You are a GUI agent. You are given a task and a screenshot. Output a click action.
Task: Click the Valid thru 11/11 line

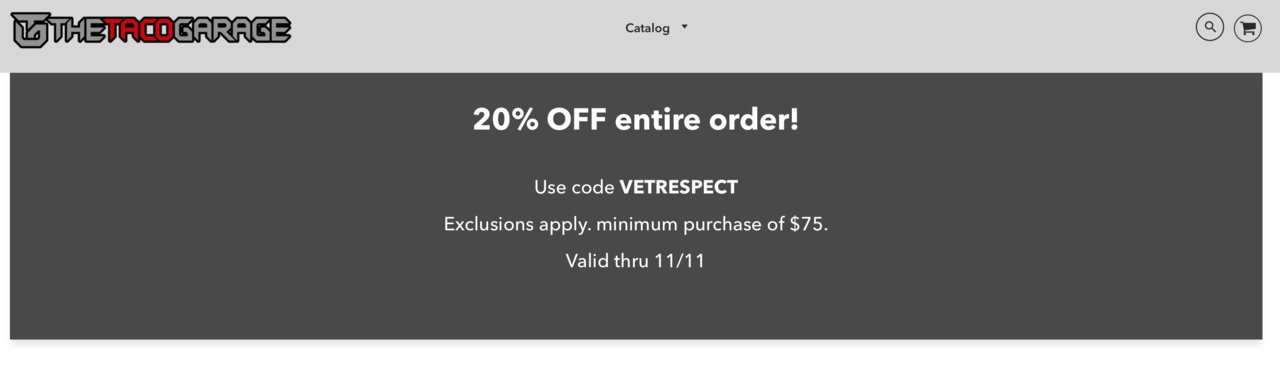click(x=636, y=261)
